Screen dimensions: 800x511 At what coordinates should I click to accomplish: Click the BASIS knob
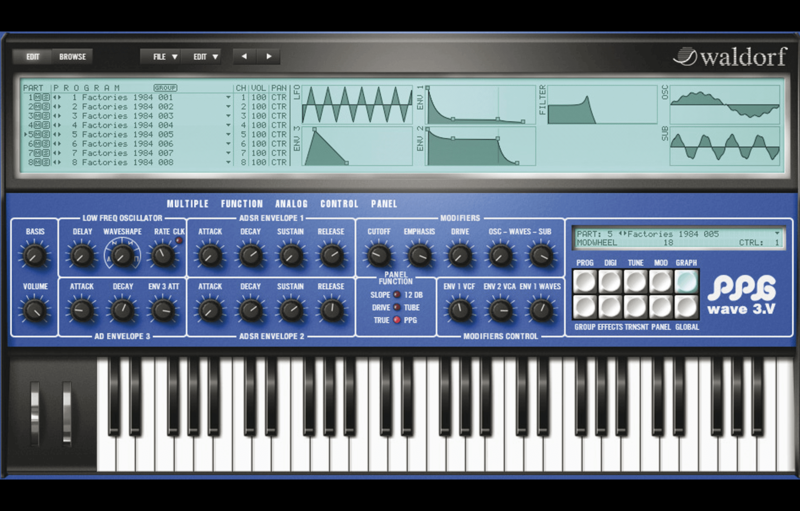tap(35, 255)
